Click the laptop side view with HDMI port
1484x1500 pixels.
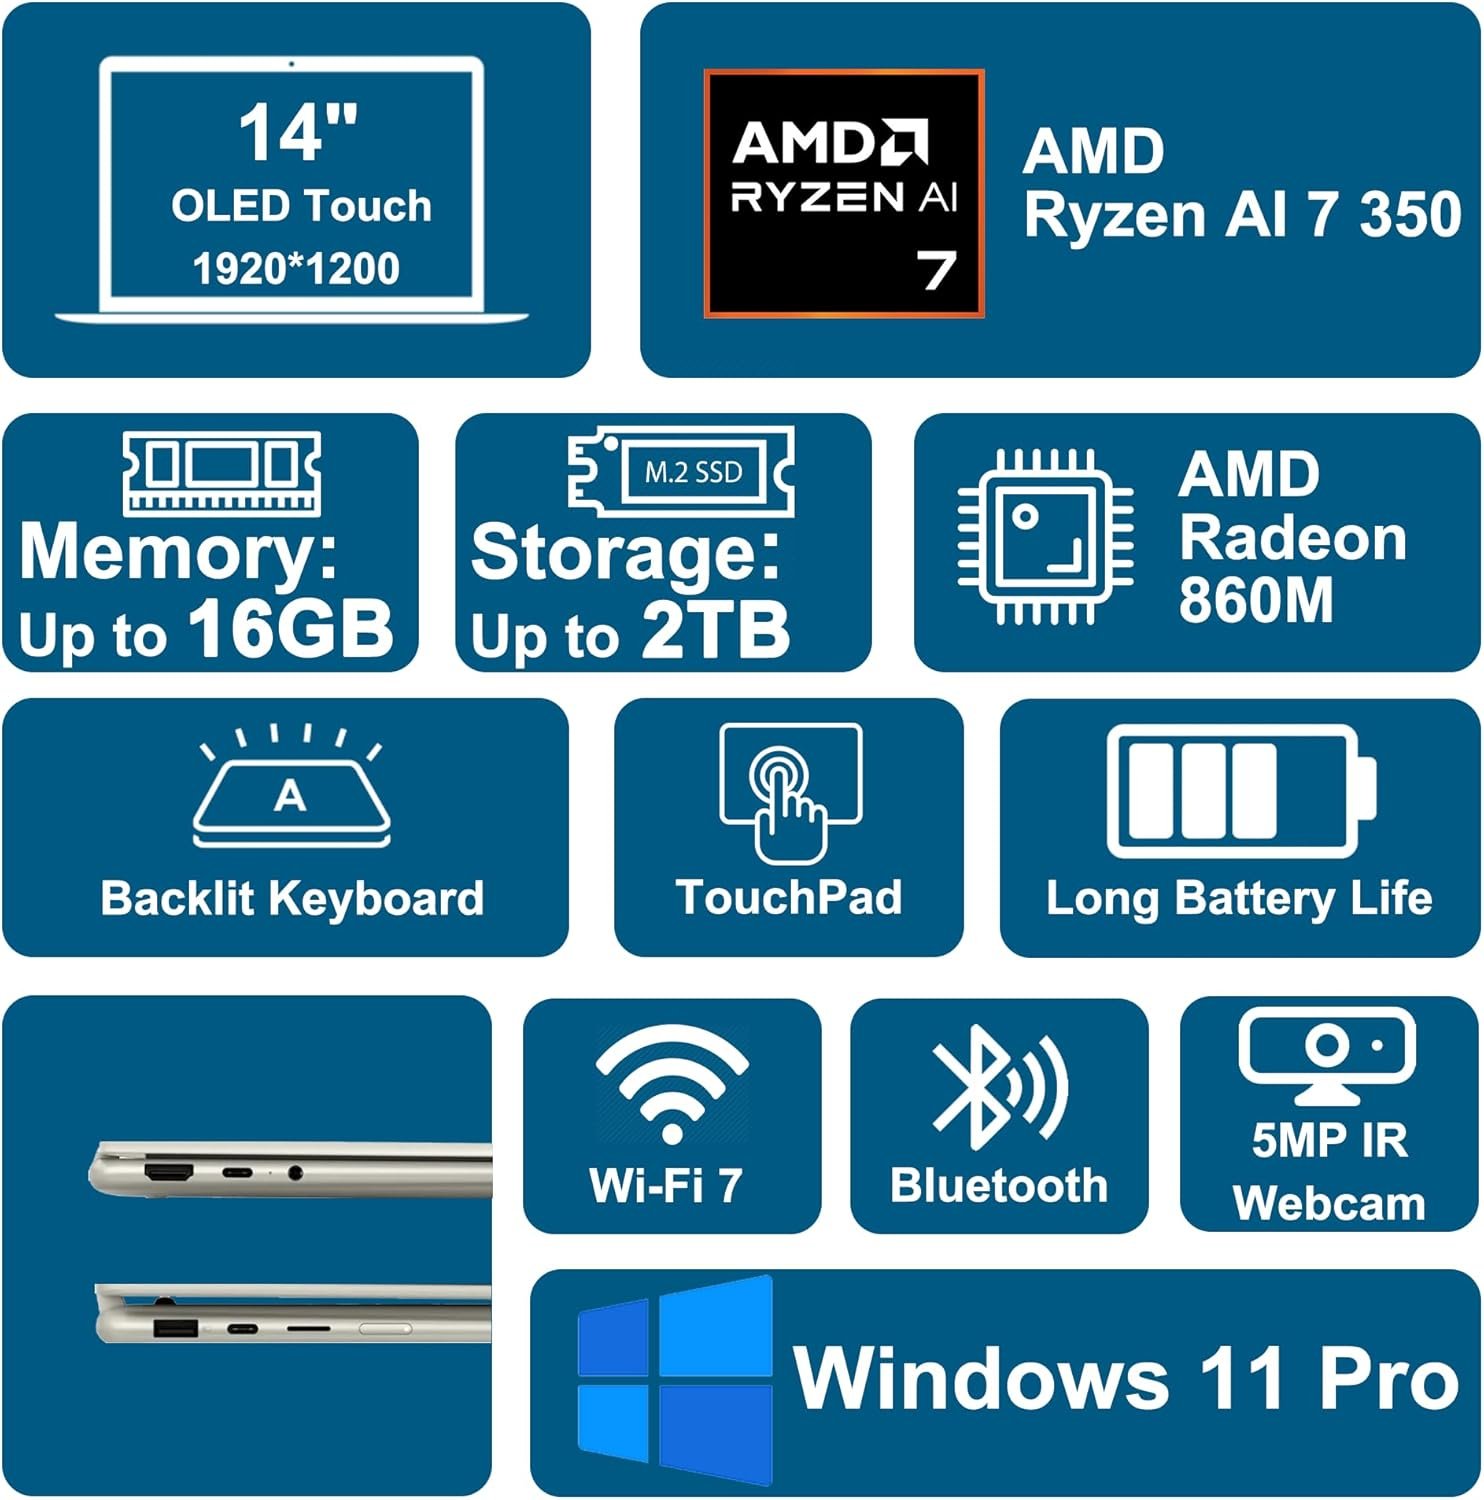coord(290,1168)
